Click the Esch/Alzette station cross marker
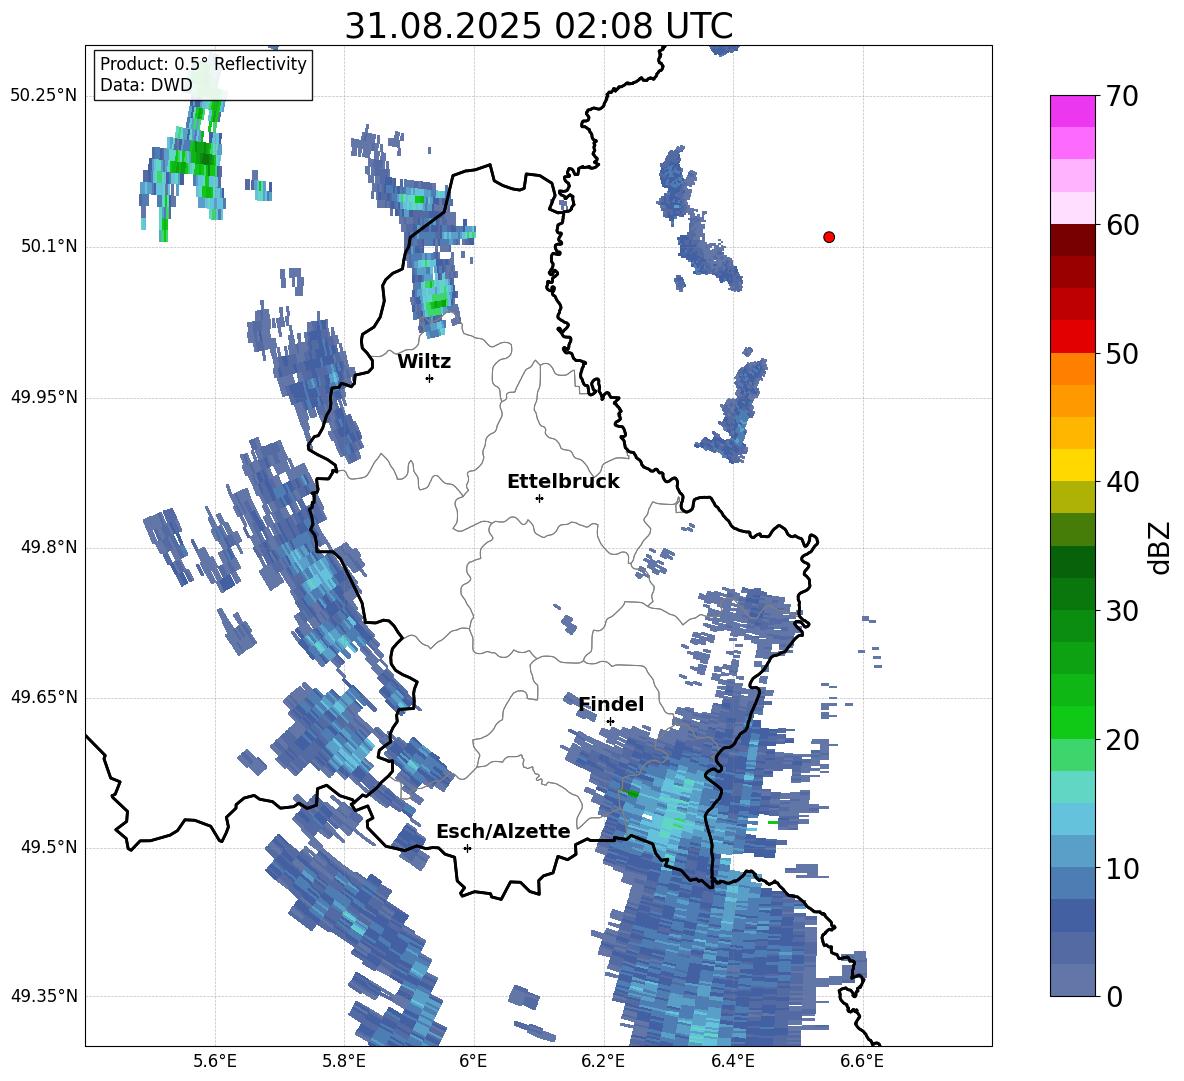This screenshot has width=1184, height=1081. click(x=467, y=848)
